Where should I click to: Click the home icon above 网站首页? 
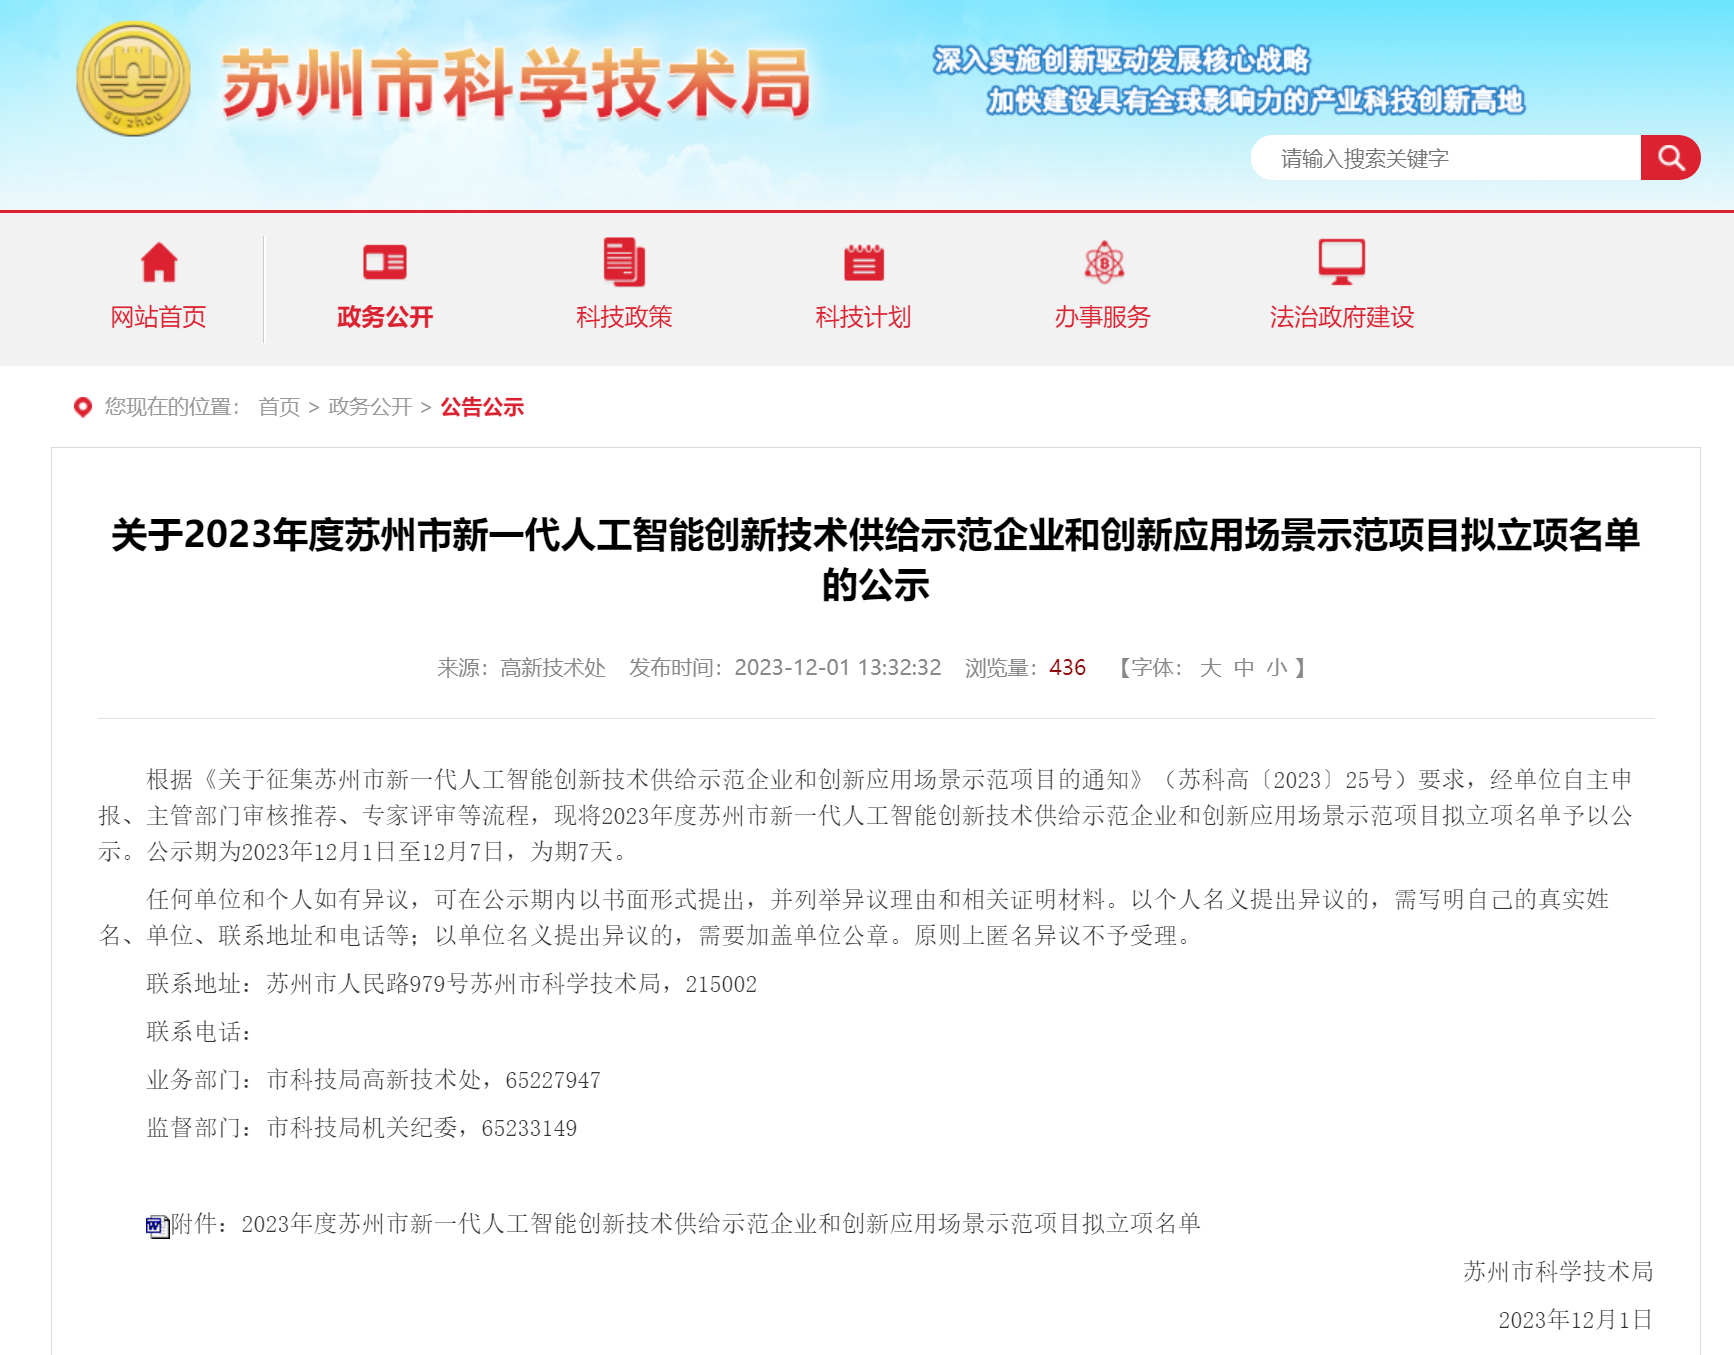pos(158,263)
